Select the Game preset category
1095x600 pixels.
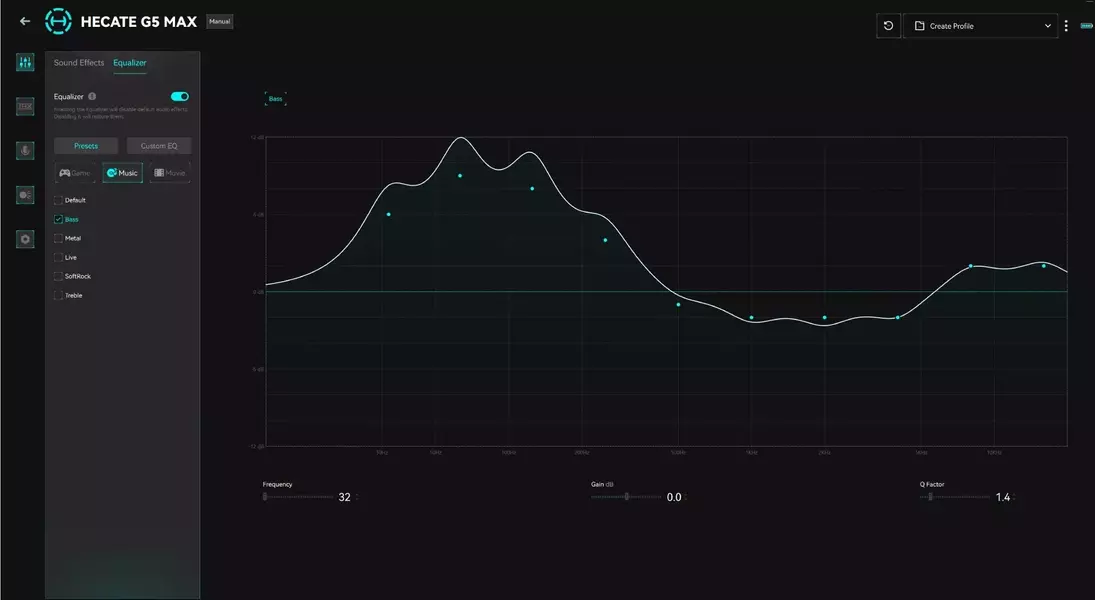pos(75,173)
